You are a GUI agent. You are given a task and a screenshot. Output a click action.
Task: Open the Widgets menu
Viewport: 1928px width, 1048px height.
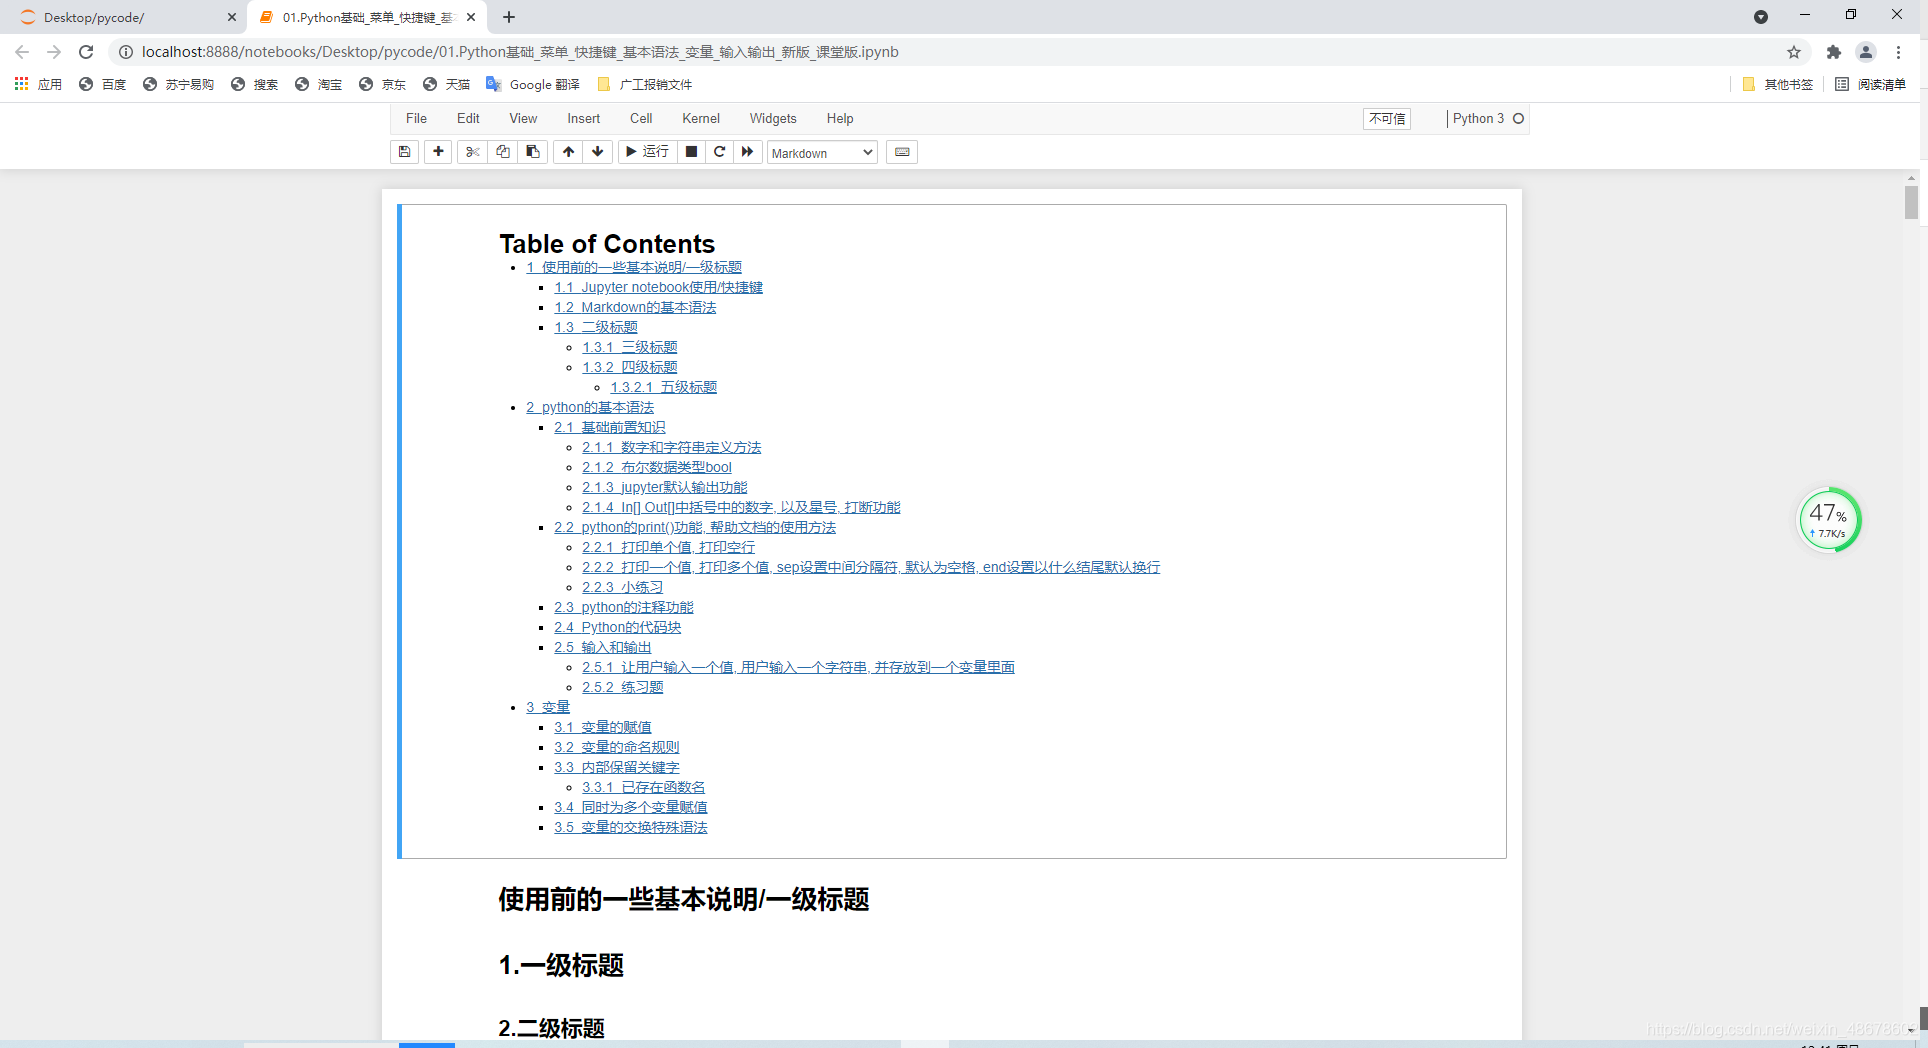pyautogui.click(x=773, y=118)
